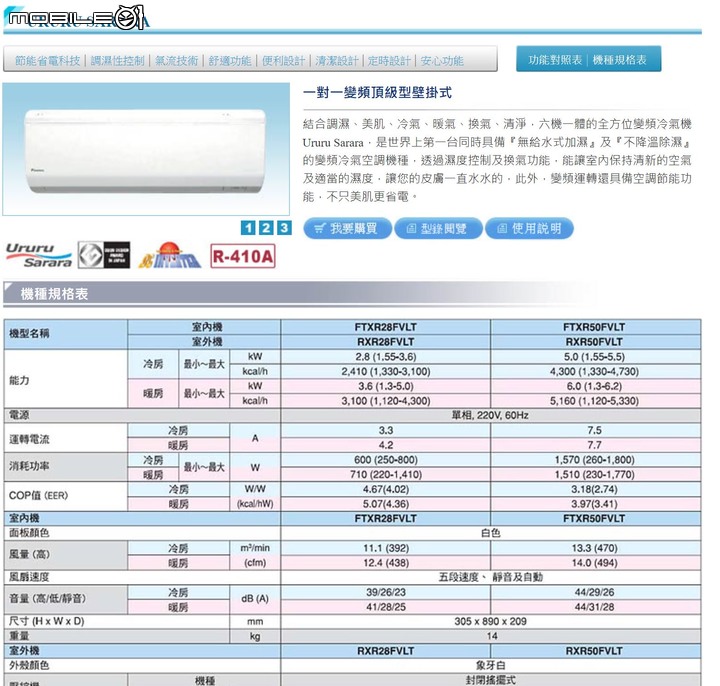Click the power value 600 (250-800)
Screen dimensions: 720x686
[x=386, y=460]
